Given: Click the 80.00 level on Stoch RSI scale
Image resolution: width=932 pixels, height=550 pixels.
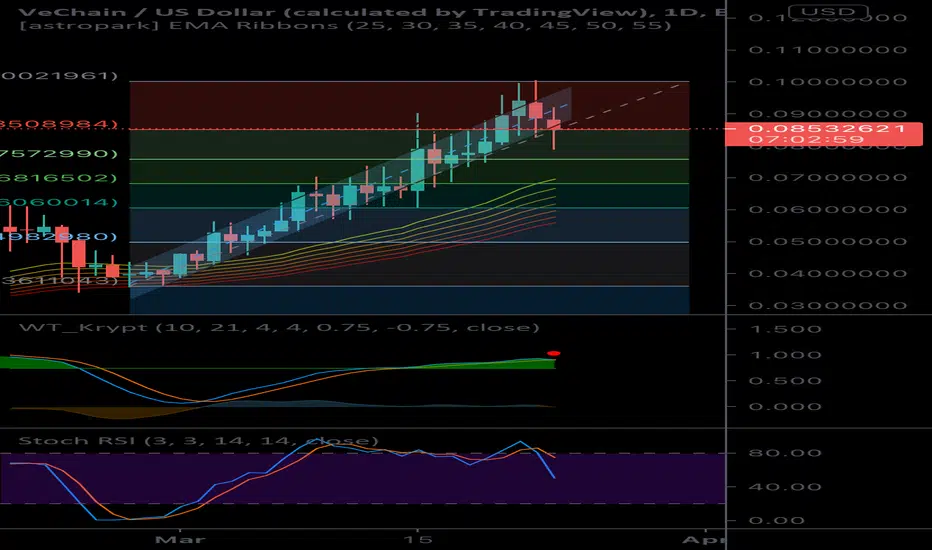Looking at the screenshot, I should point(786,452).
